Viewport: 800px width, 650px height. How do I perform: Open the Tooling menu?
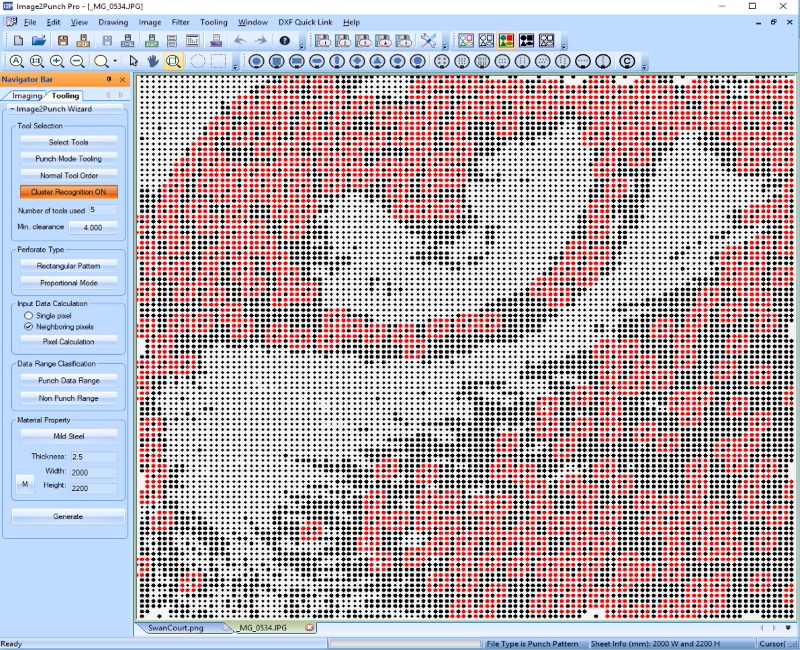point(213,22)
